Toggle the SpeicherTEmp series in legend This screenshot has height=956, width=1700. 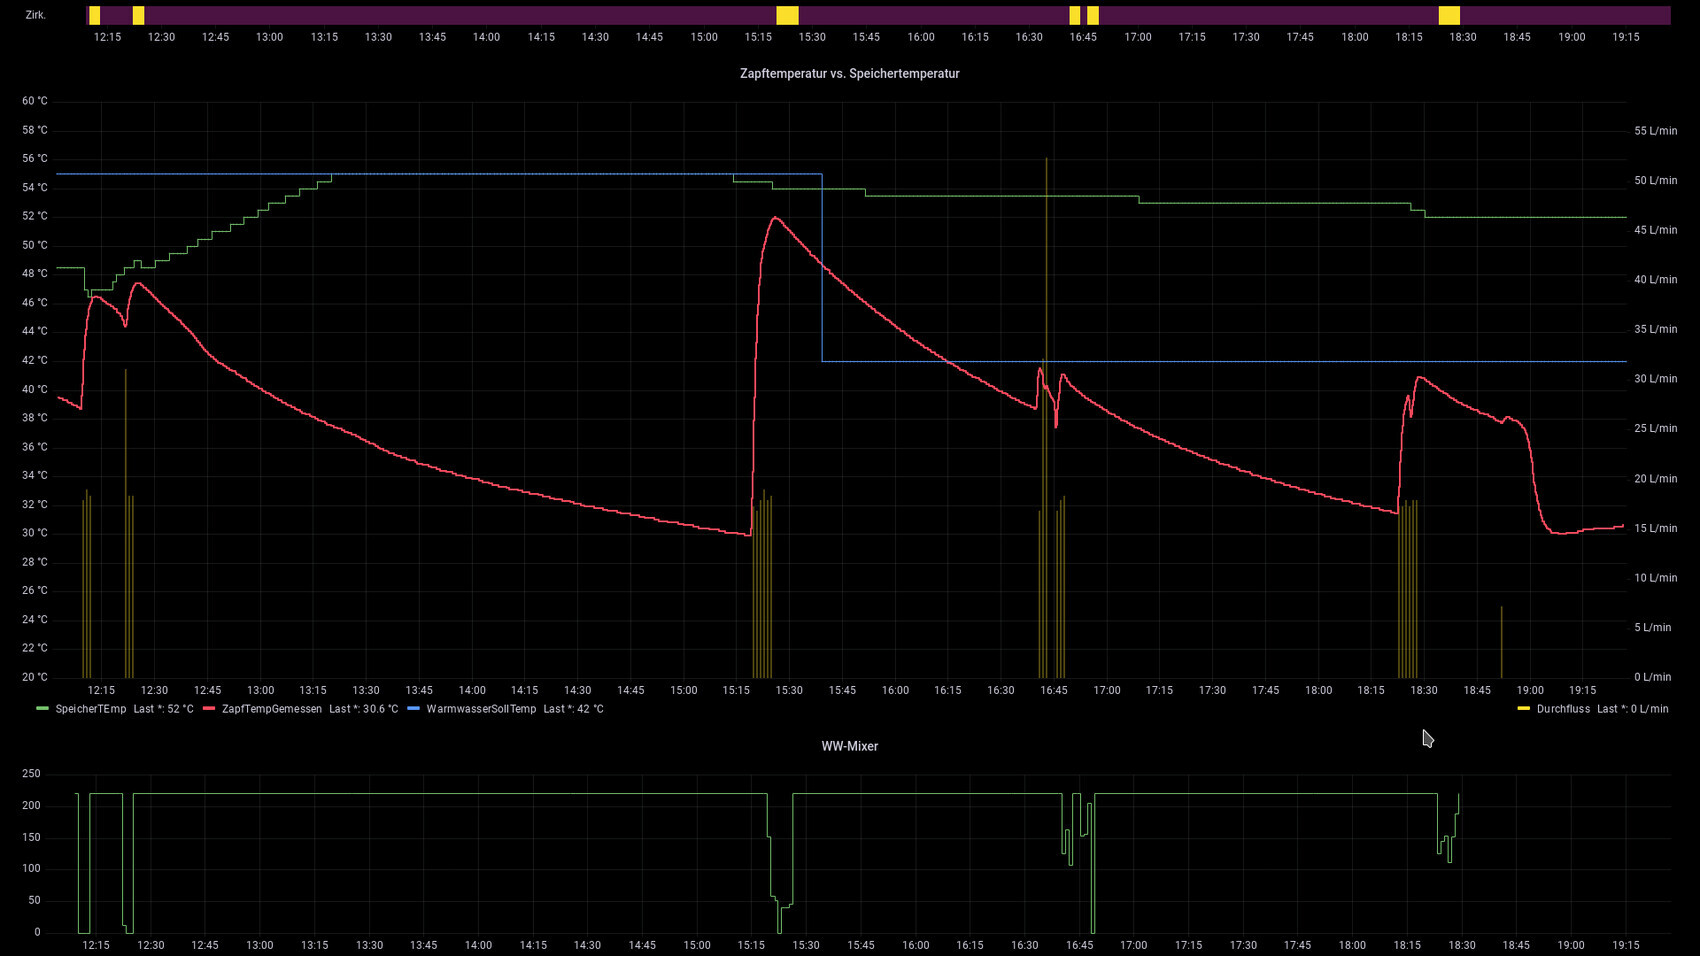coord(91,709)
